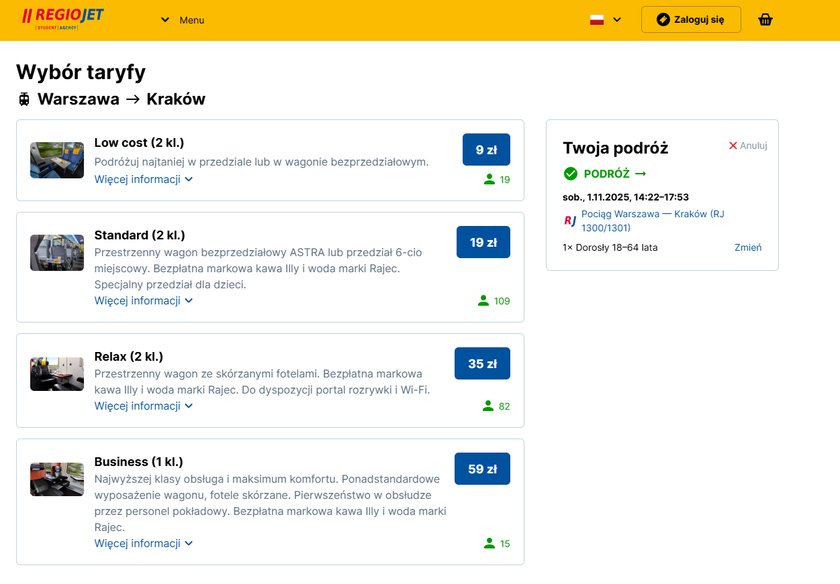This screenshot has width=840, height=584.
Task: Expand Więcej informacji under Relax tariff
Action: (143, 407)
